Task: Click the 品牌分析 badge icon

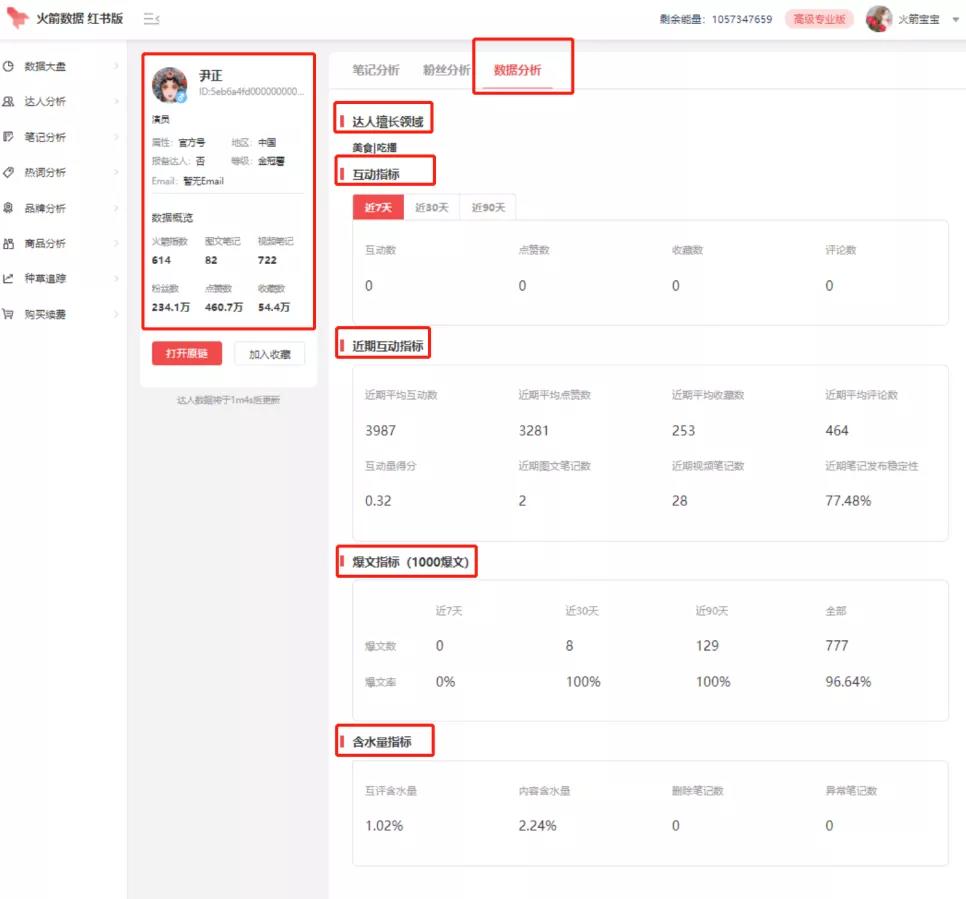Action: tap(9, 208)
